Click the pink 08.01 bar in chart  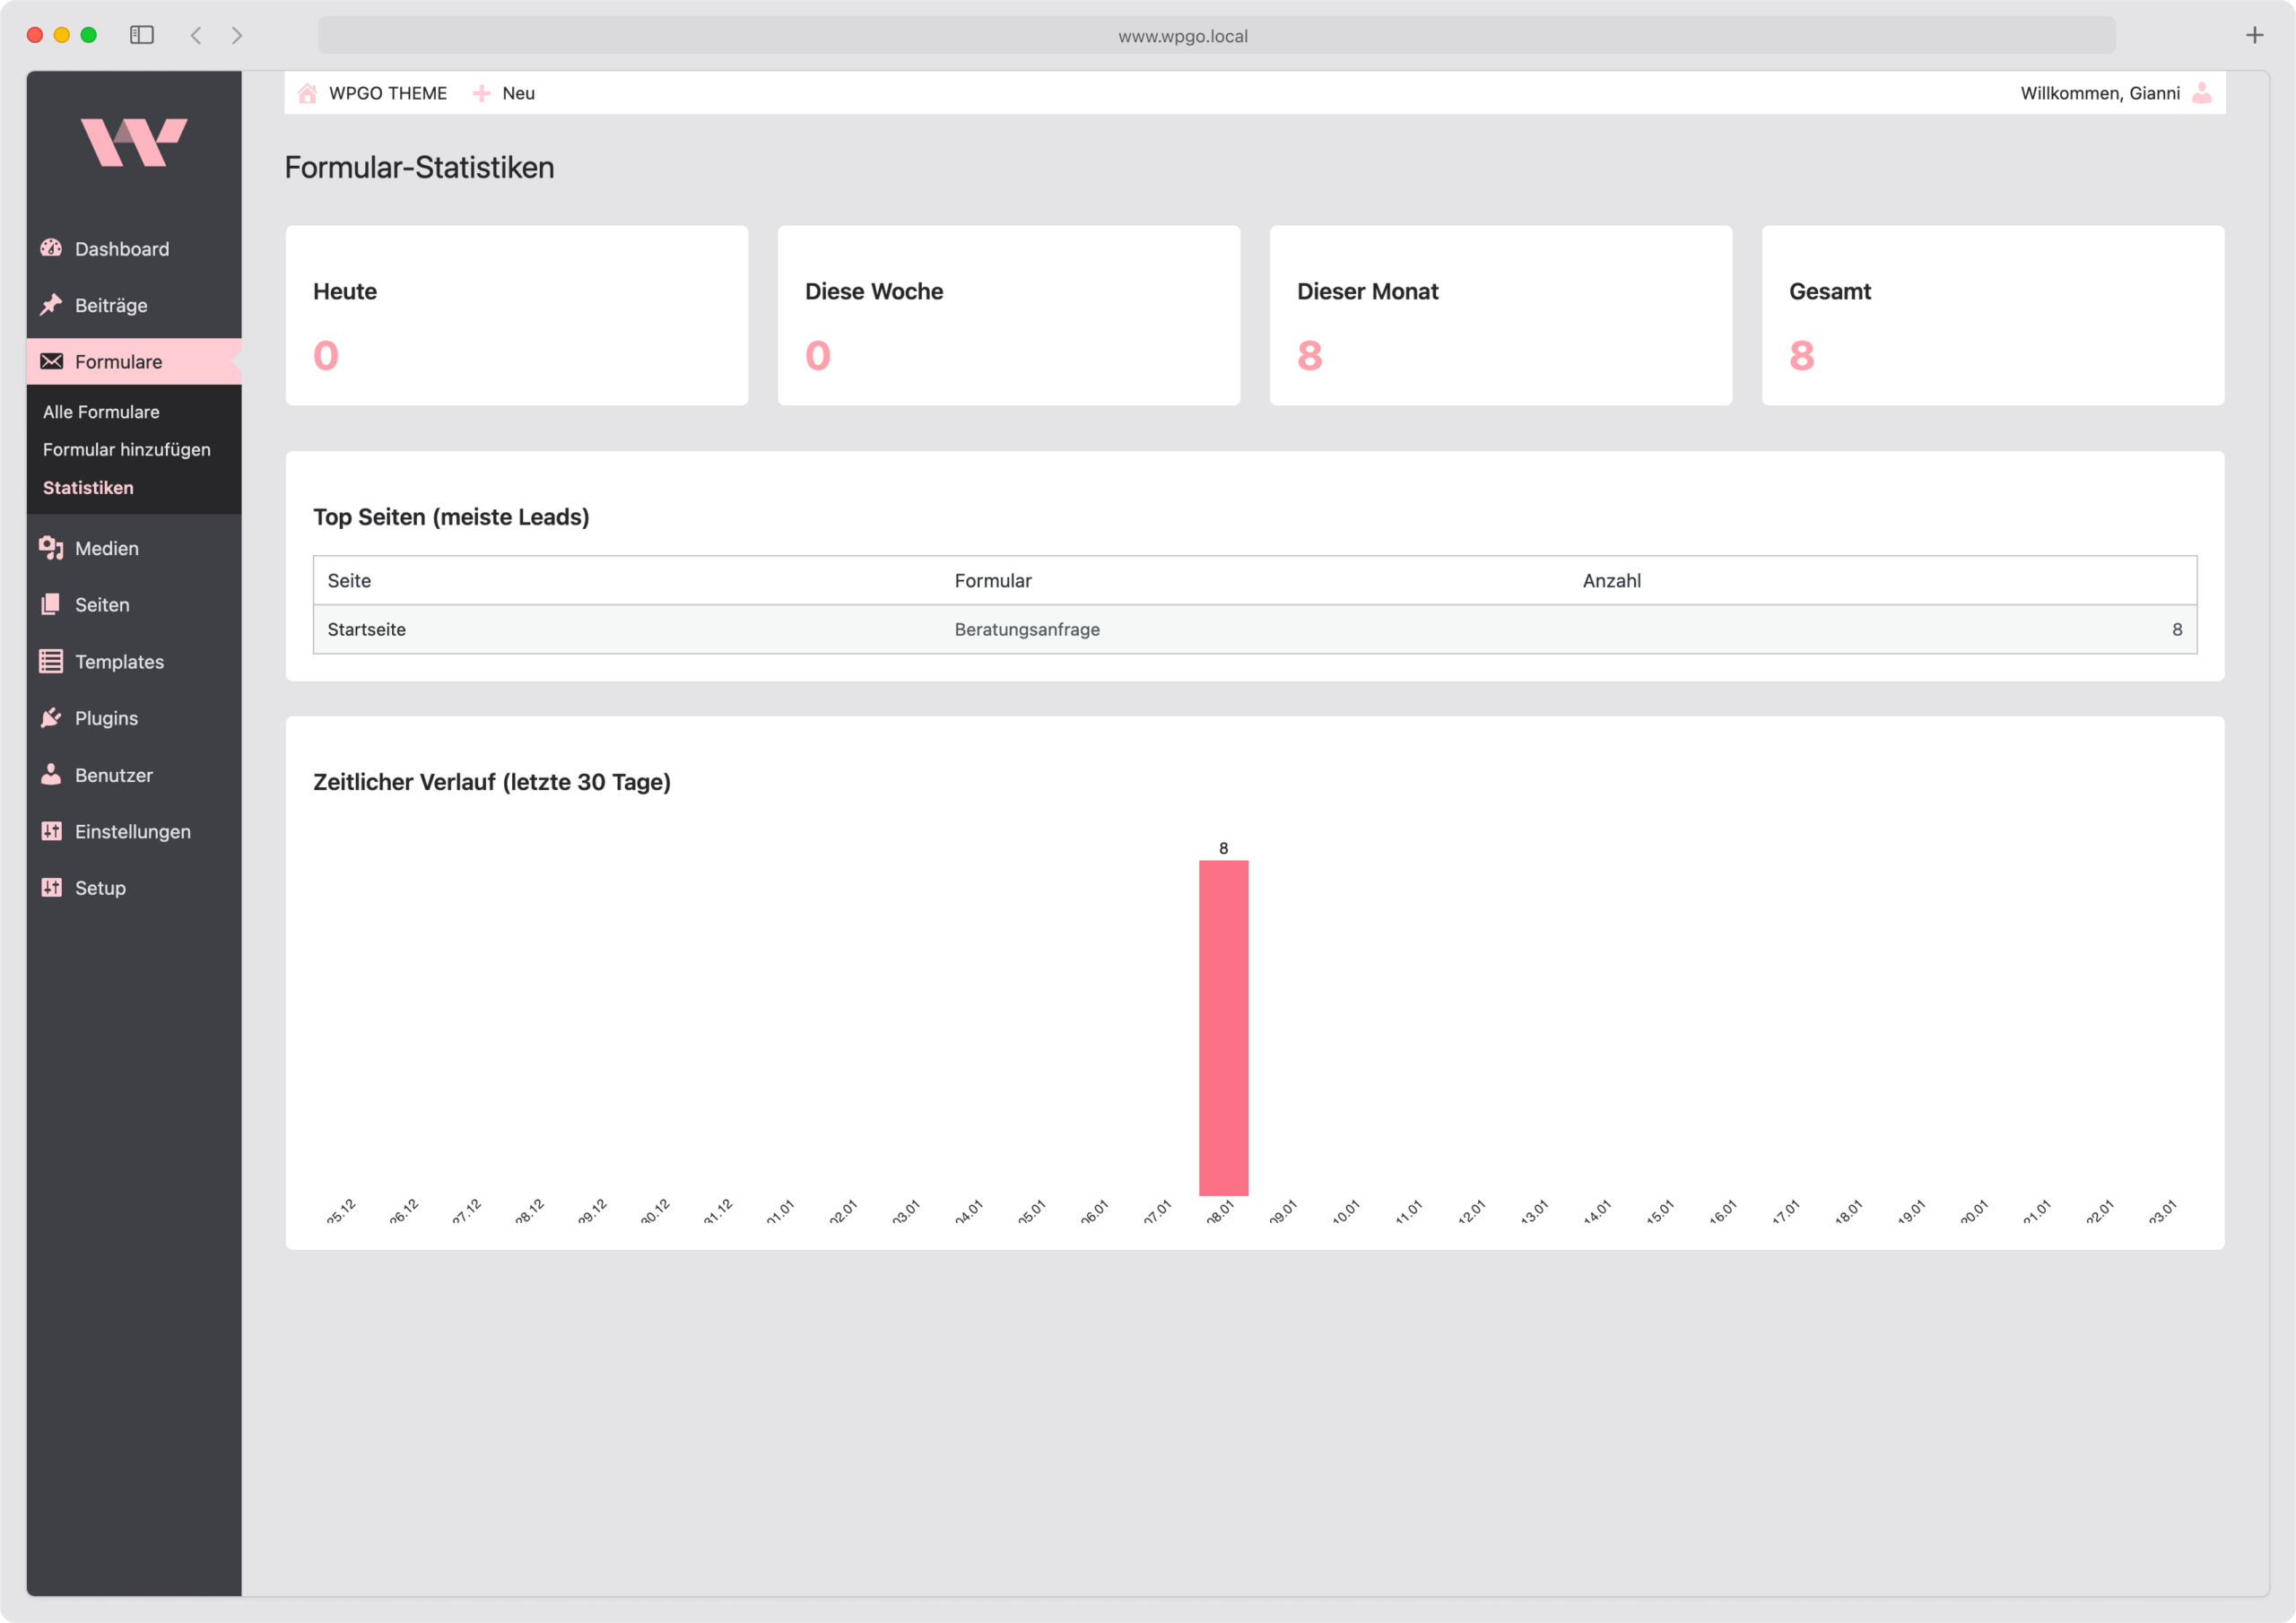(1223, 1027)
